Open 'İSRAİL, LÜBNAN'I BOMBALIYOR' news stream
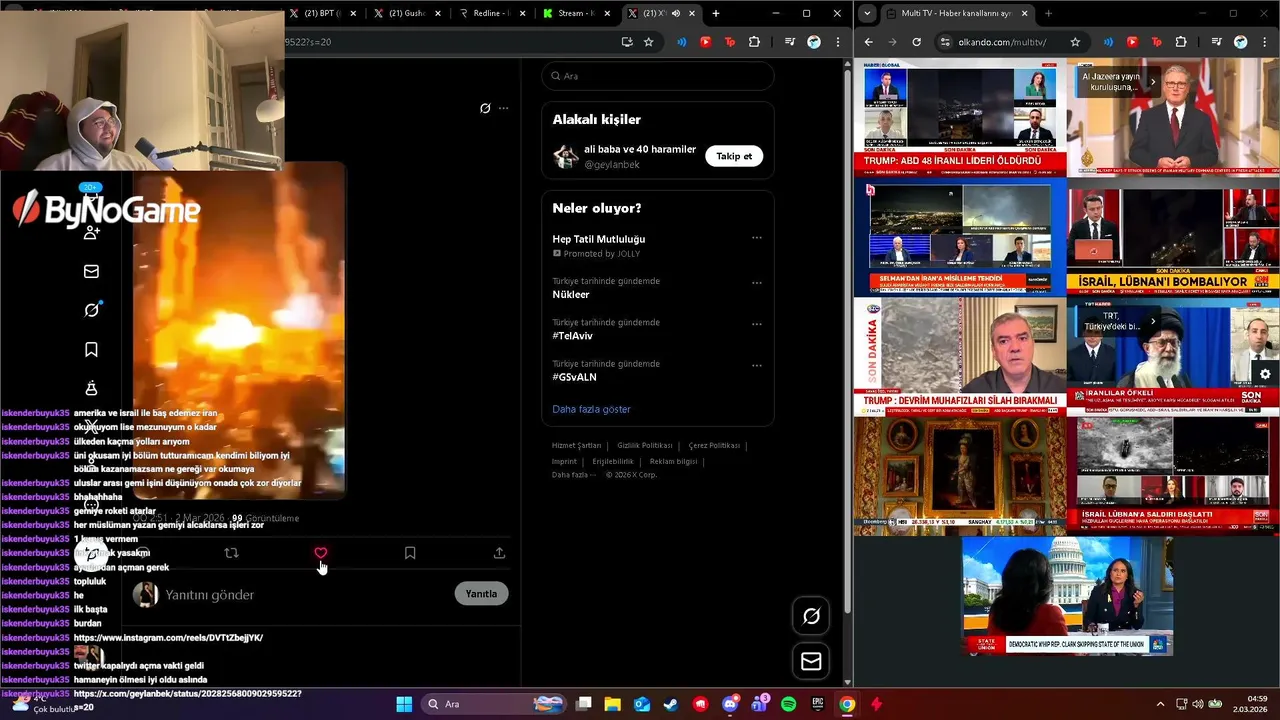Viewport: 1280px width, 720px height. click(1173, 237)
